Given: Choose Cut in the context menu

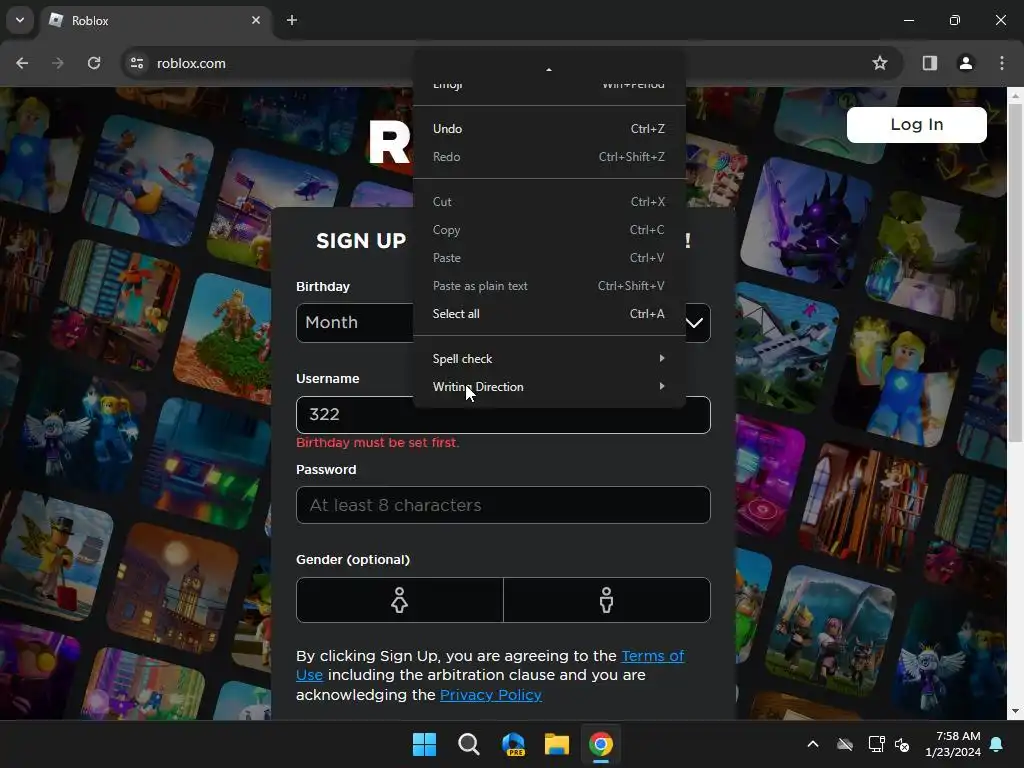Looking at the screenshot, I should point(549,202).
